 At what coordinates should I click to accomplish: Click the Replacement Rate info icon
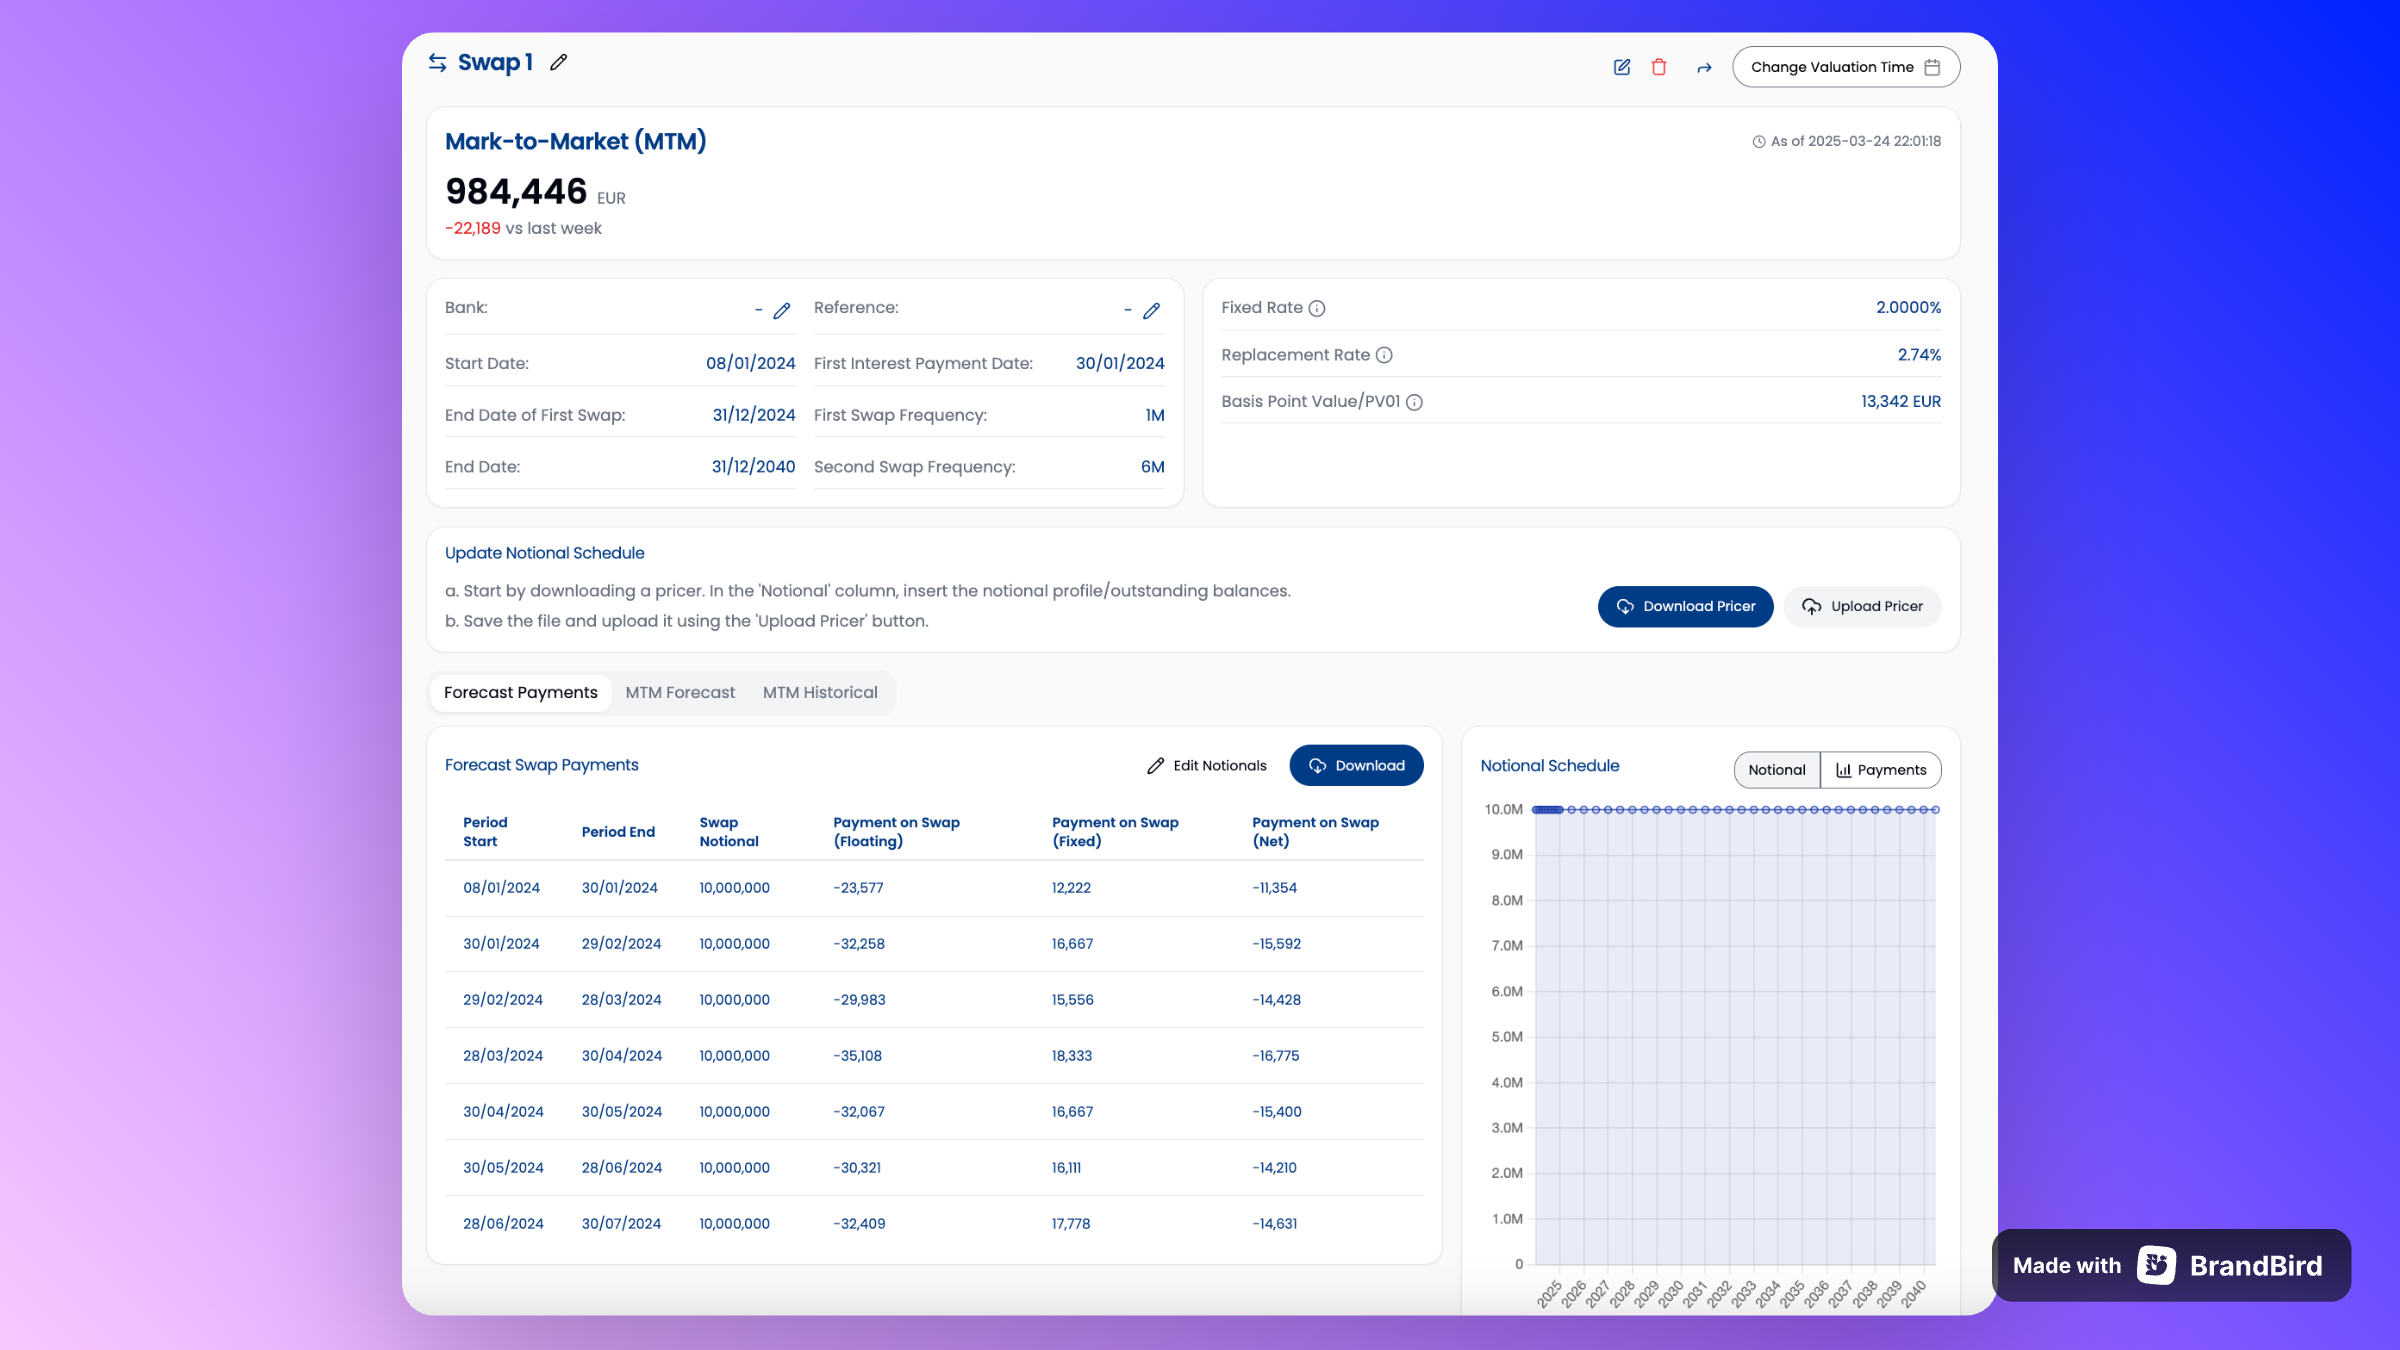pyautogui.click(x=1384, y=355)
